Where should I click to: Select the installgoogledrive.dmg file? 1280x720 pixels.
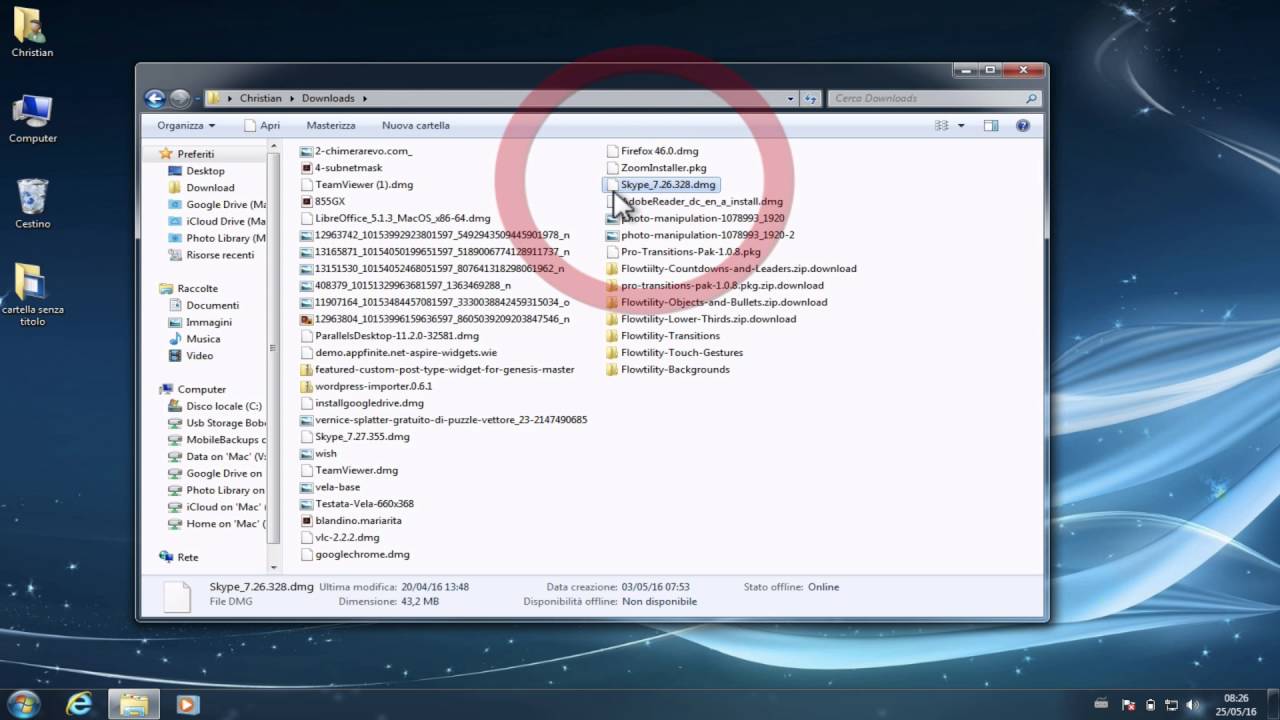[362, 404]
